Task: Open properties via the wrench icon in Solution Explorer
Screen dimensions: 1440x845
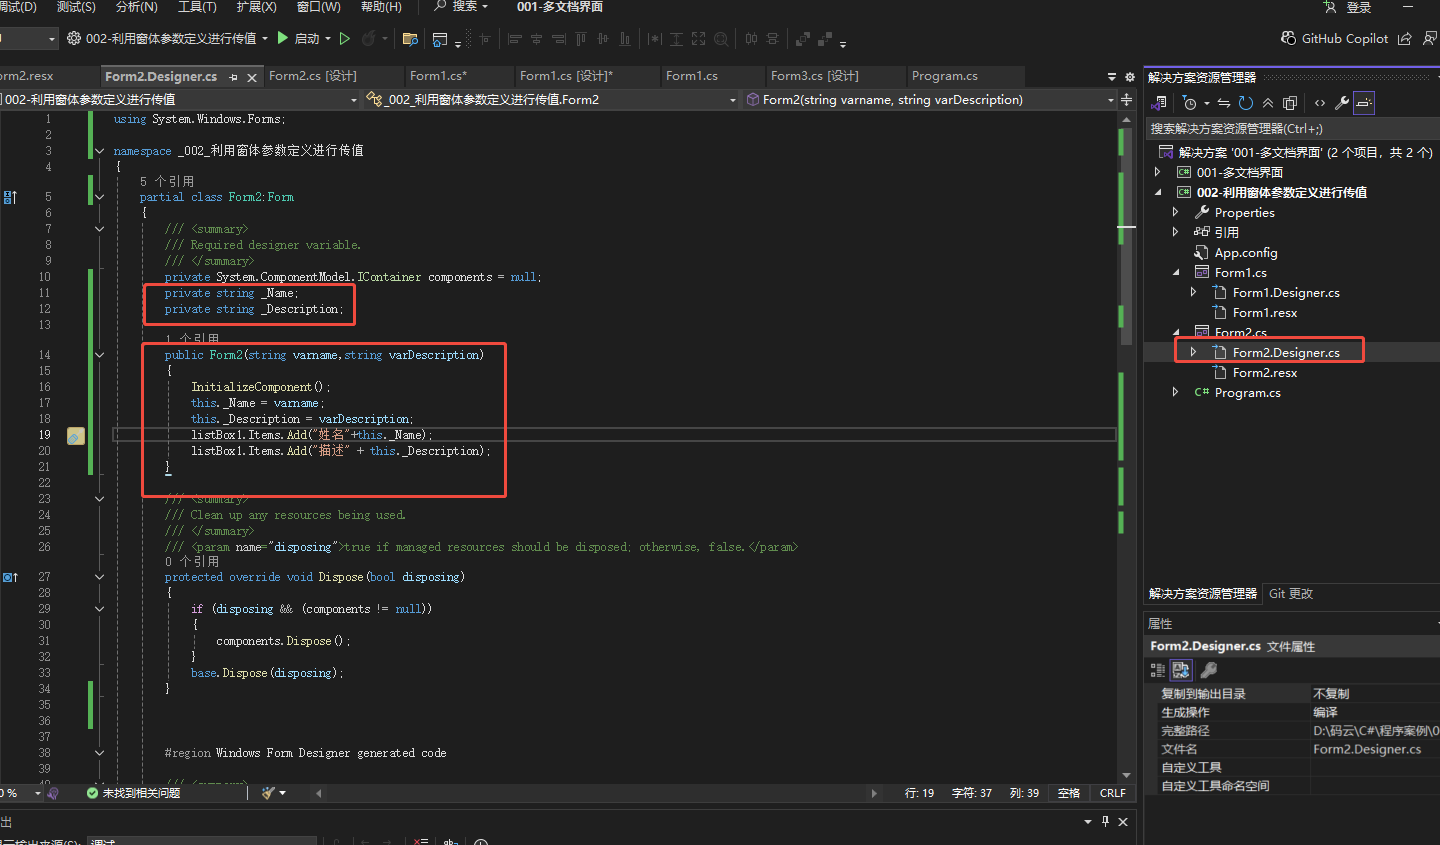Action: 1342,102
